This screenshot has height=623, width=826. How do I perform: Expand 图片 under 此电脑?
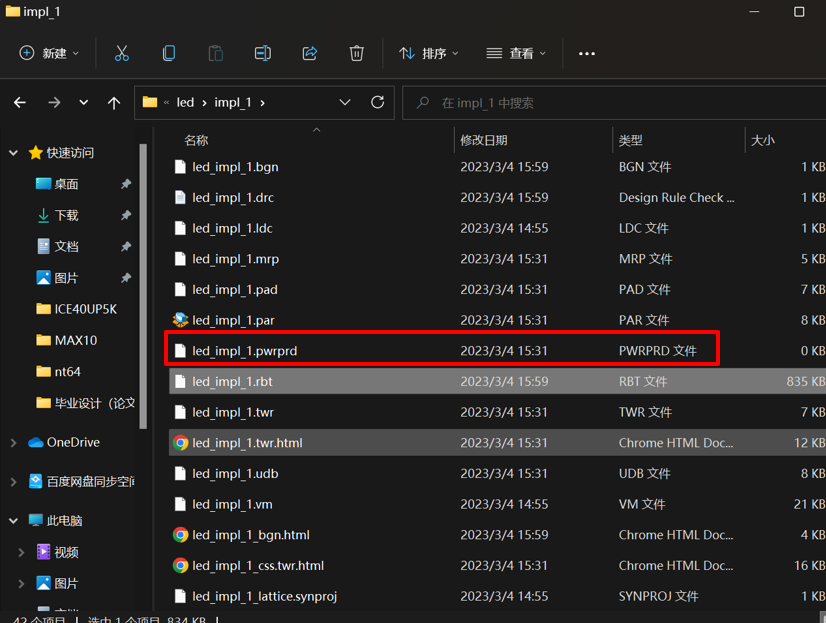click(21, 584)
